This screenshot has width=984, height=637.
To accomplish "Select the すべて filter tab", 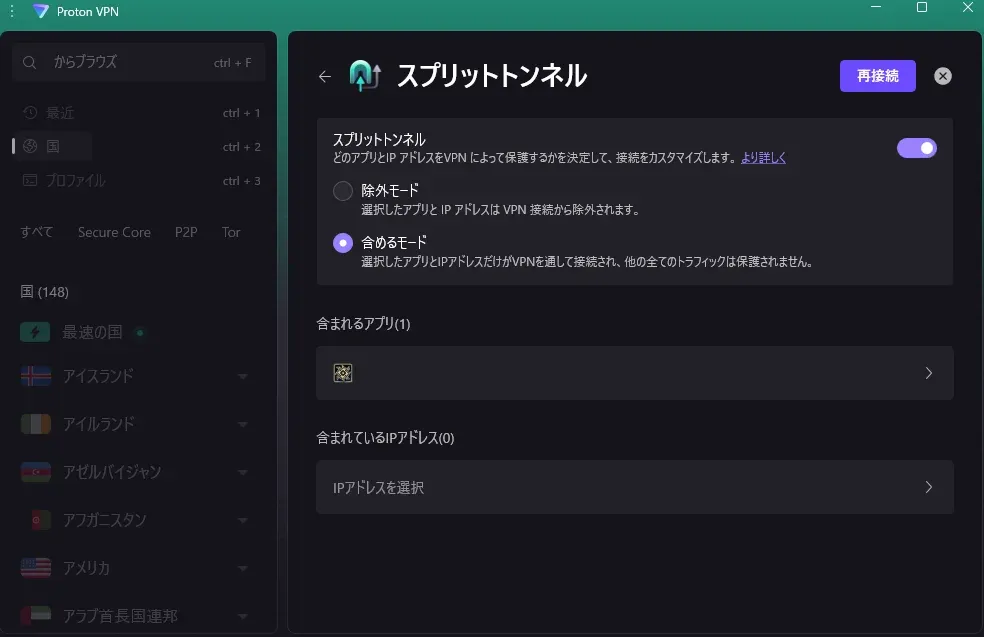I will 36,232.
